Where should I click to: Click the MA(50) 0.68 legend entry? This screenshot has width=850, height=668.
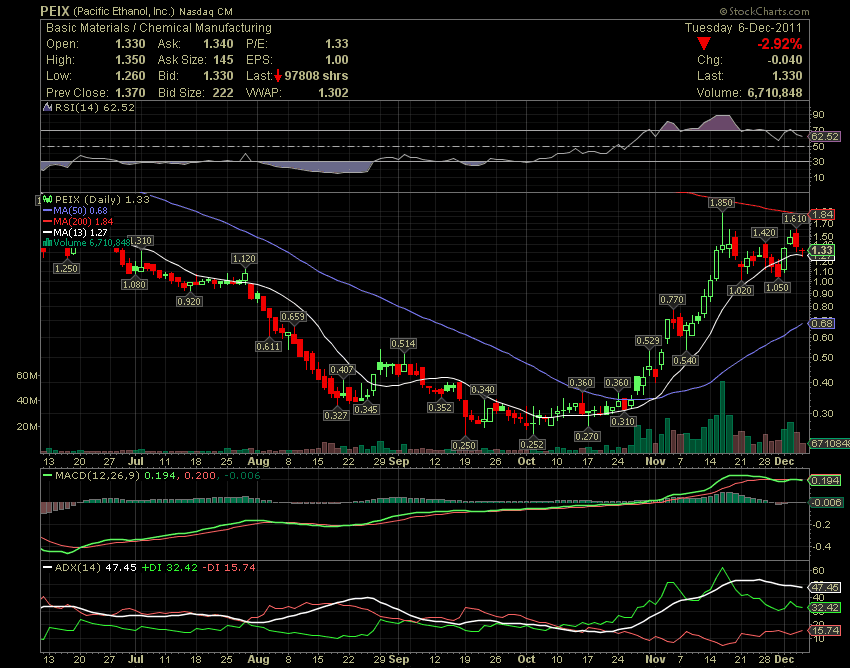click(75, 210)
